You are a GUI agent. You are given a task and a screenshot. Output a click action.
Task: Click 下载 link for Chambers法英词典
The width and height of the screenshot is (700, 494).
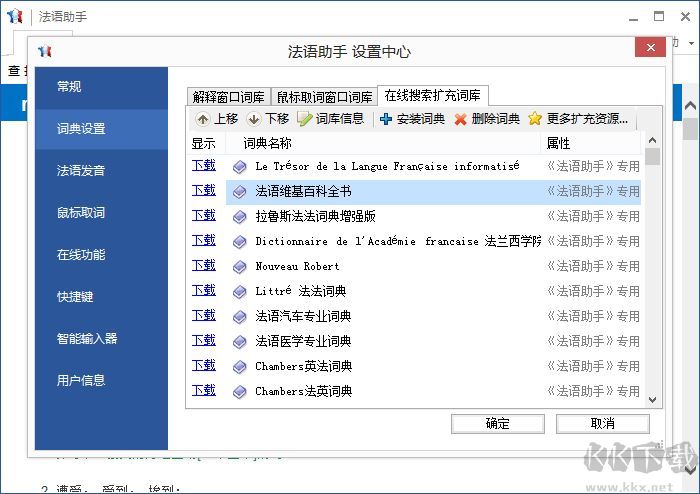[204, 390]
